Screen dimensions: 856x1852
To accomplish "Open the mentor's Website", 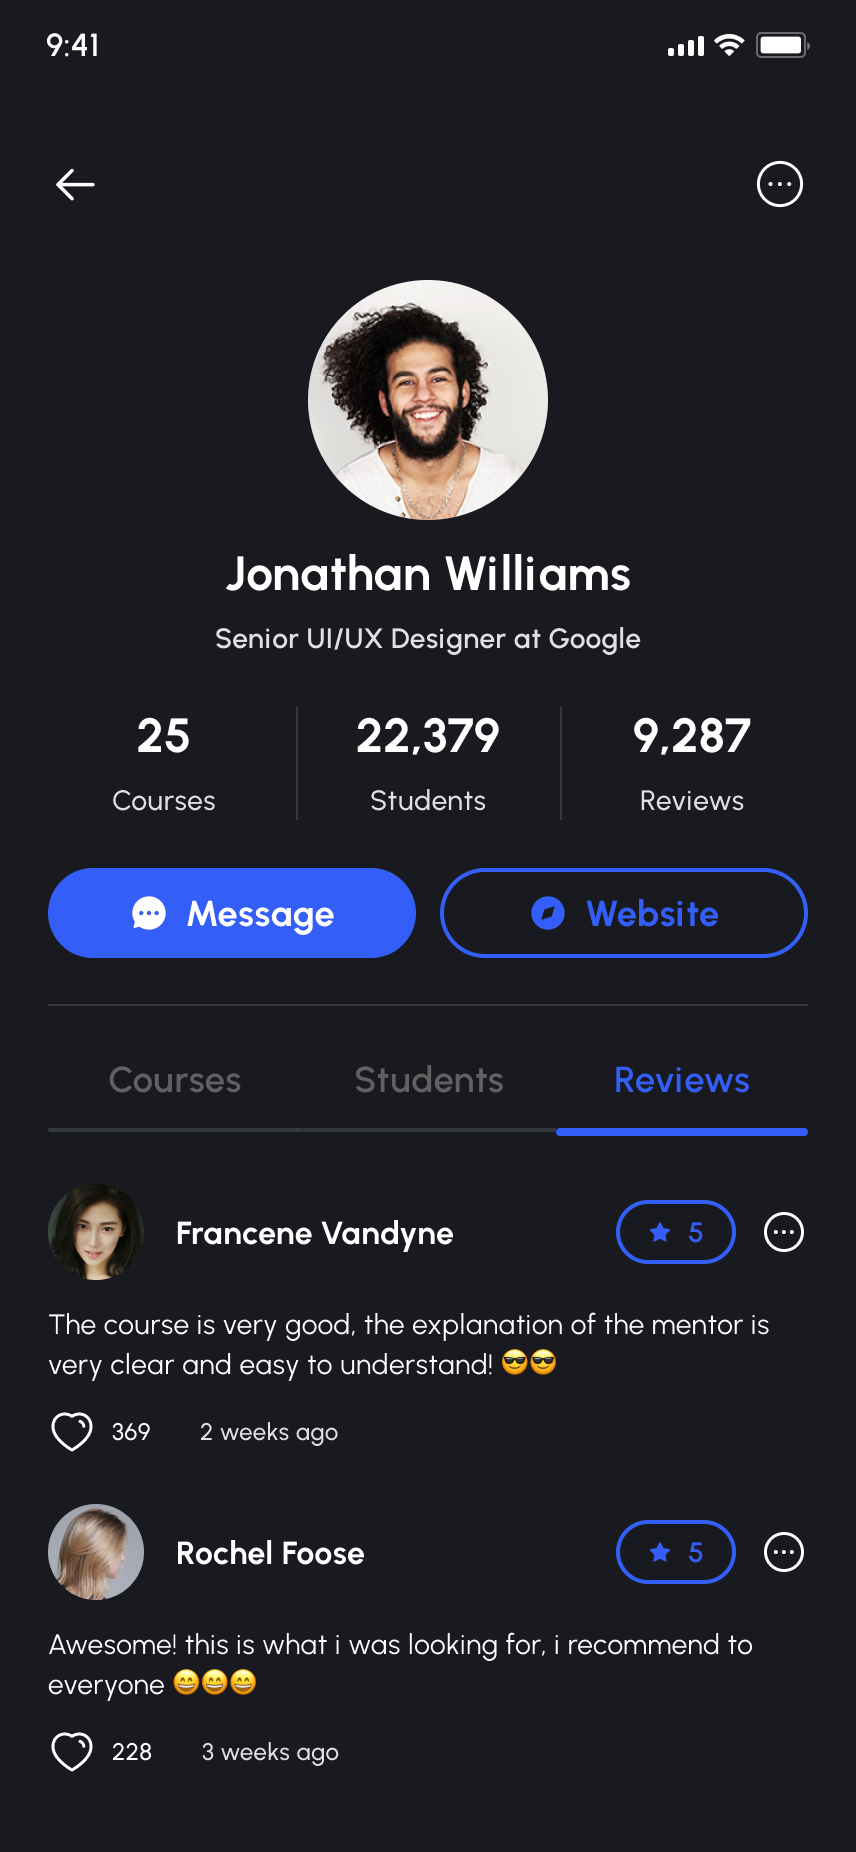I will click(624, 913).
